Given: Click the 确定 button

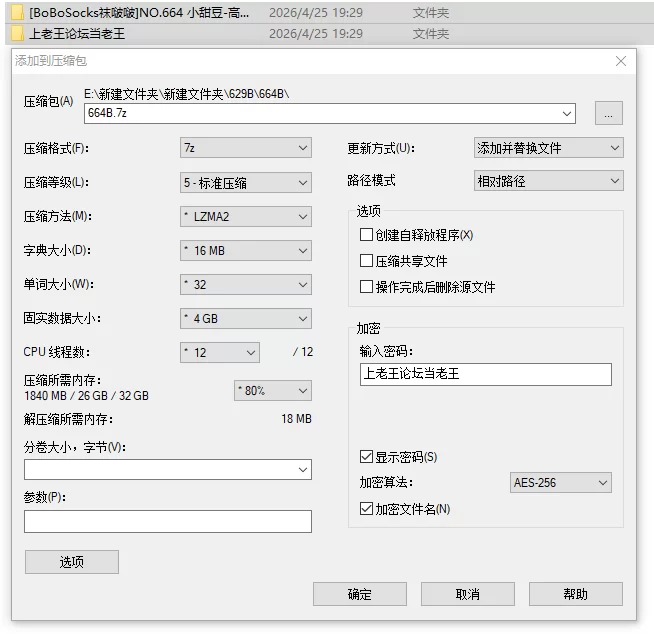Looking at the screenshot, I should (360, 594).
